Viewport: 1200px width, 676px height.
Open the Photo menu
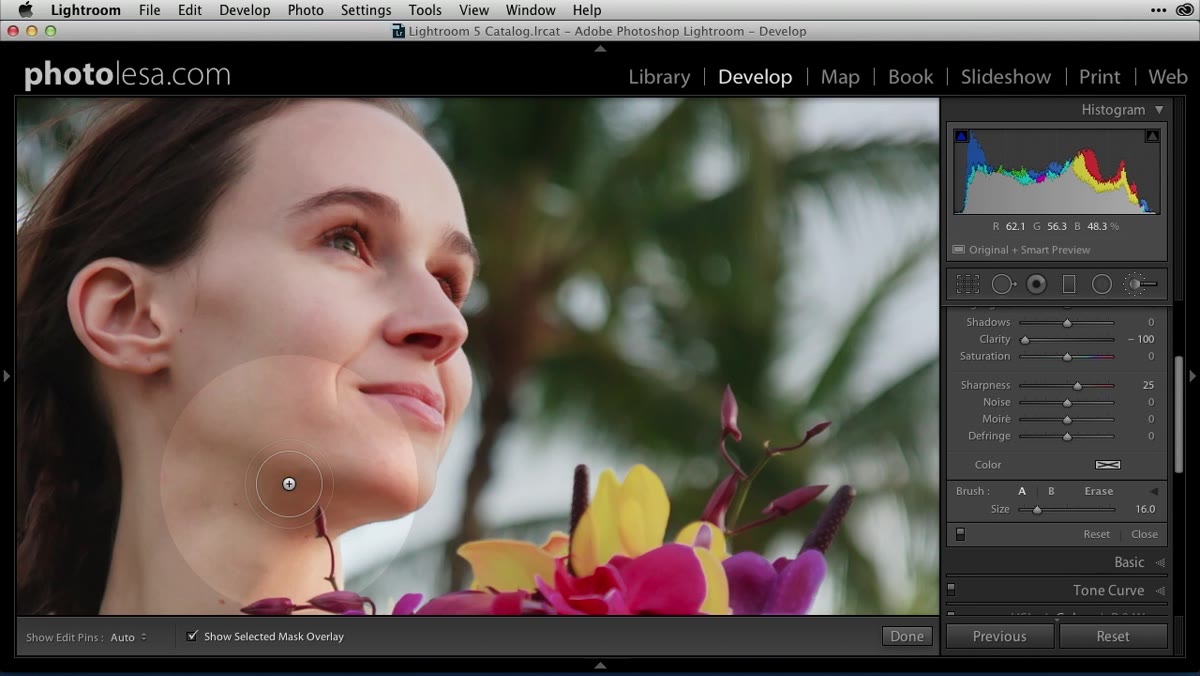(305, 10)
